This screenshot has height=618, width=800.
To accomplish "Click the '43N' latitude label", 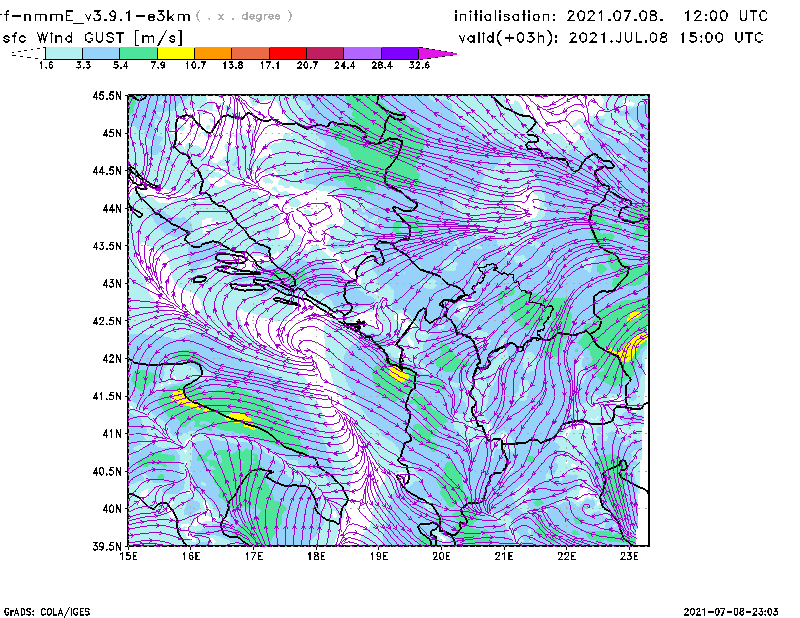I will tap(112, 283).
